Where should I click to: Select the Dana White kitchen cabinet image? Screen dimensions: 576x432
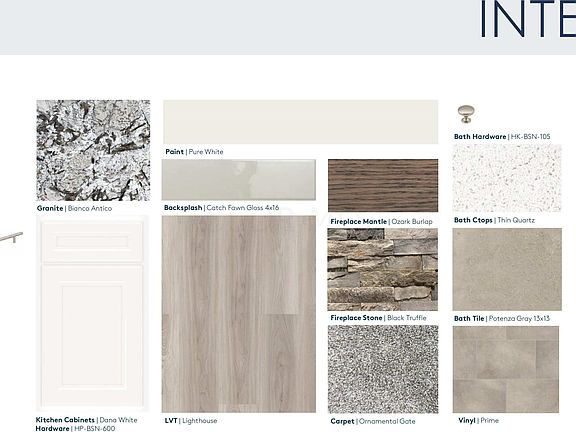click(93, 314)
